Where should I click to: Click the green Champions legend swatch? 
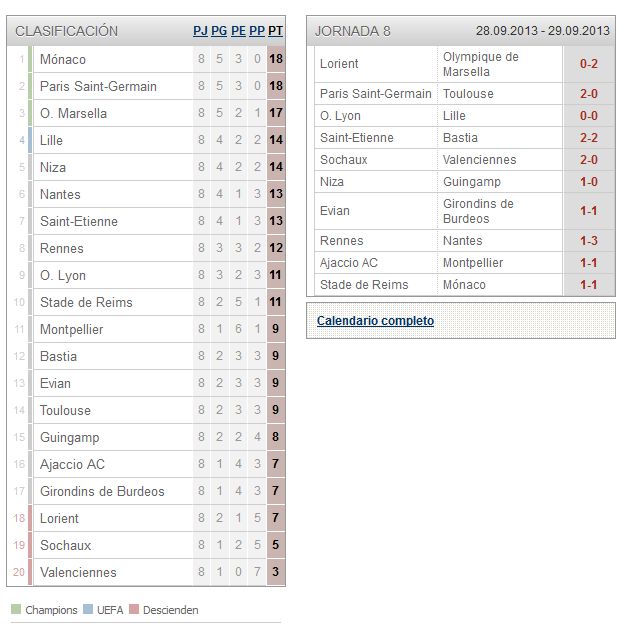point(16,609)
